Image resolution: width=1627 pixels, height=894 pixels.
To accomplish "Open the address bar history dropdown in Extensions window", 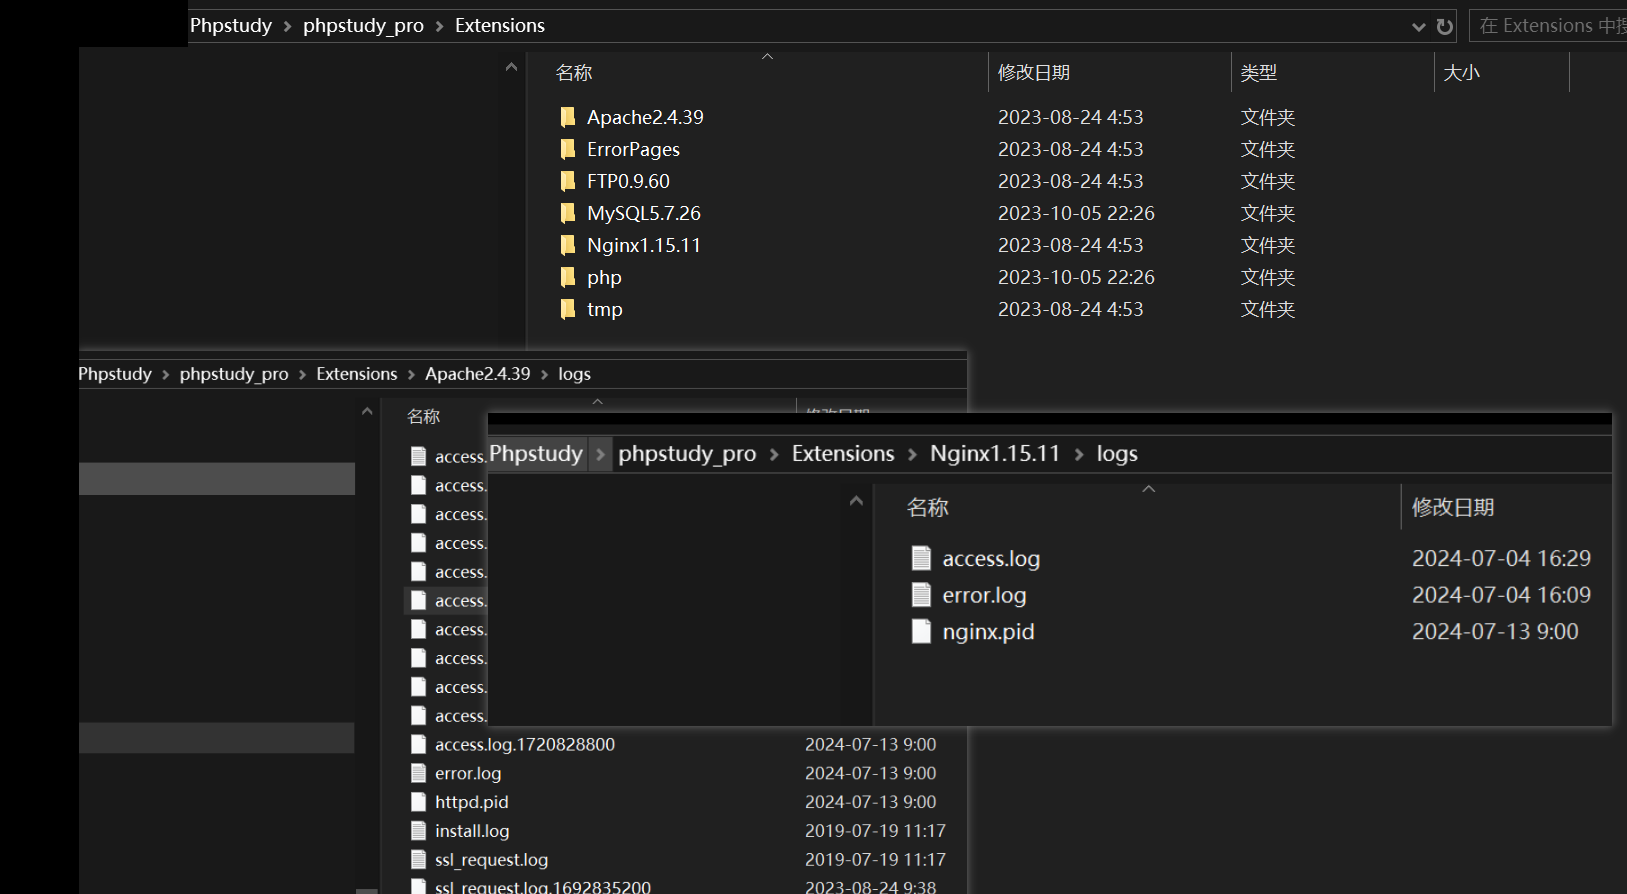I will (1418, 27).
